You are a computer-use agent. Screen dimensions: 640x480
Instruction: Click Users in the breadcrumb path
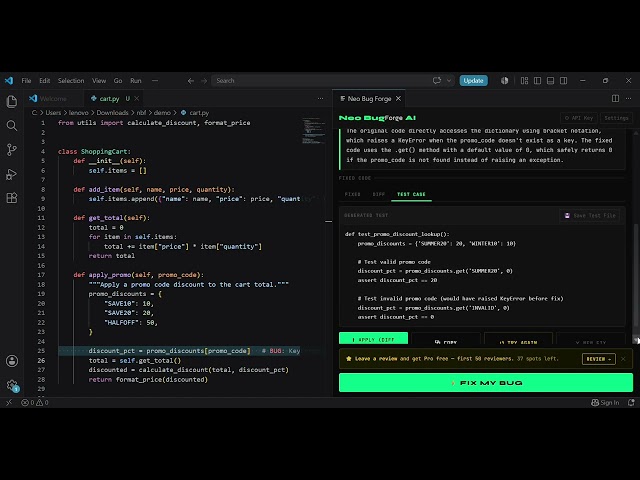tap(53, 113)
